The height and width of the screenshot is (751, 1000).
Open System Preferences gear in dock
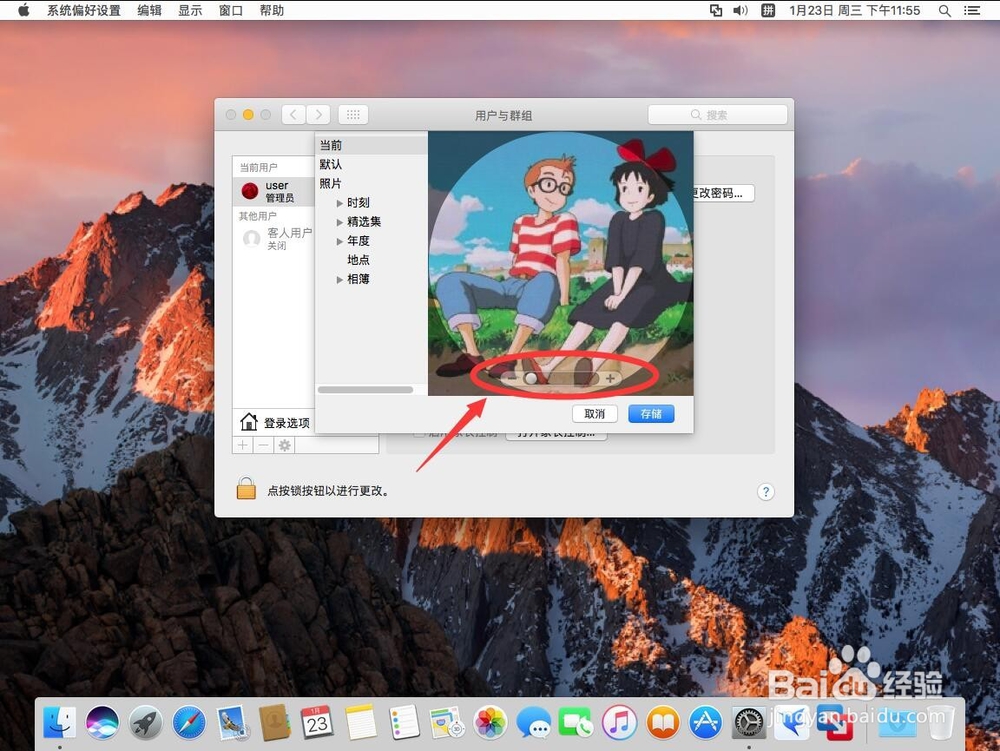[x=749, y=722]
